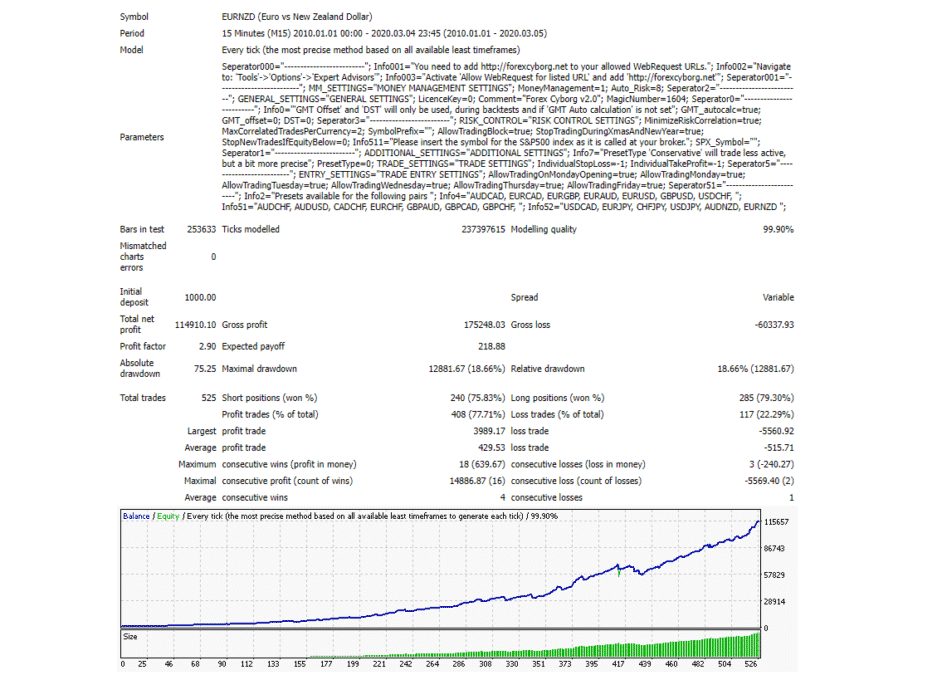
Task: Click the largest profit trade value 3989.17
Action: click(x=489, y=431)
